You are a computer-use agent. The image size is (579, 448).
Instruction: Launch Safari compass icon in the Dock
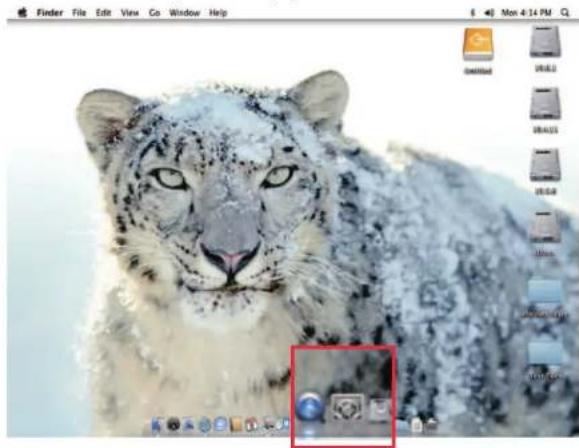205,425
